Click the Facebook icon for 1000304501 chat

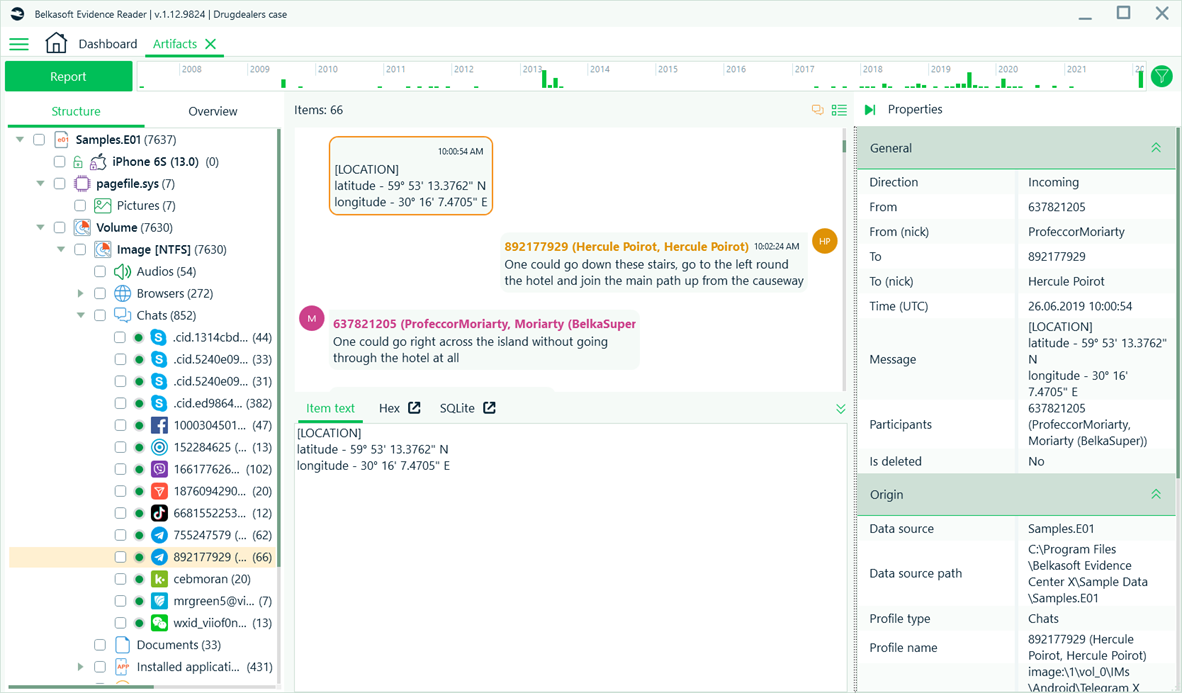(159, 425)
